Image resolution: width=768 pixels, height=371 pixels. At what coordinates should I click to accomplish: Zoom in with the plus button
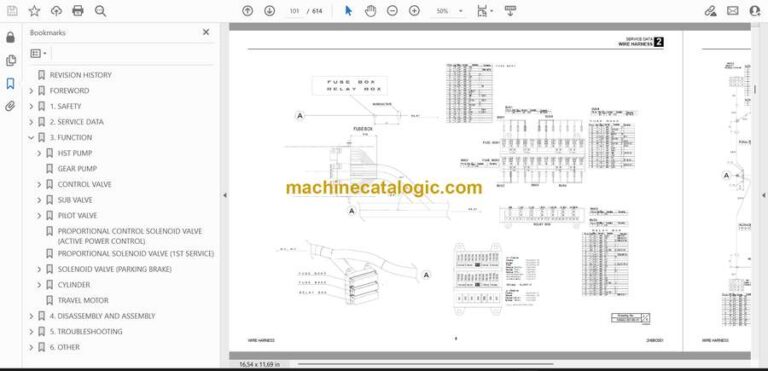414,11
